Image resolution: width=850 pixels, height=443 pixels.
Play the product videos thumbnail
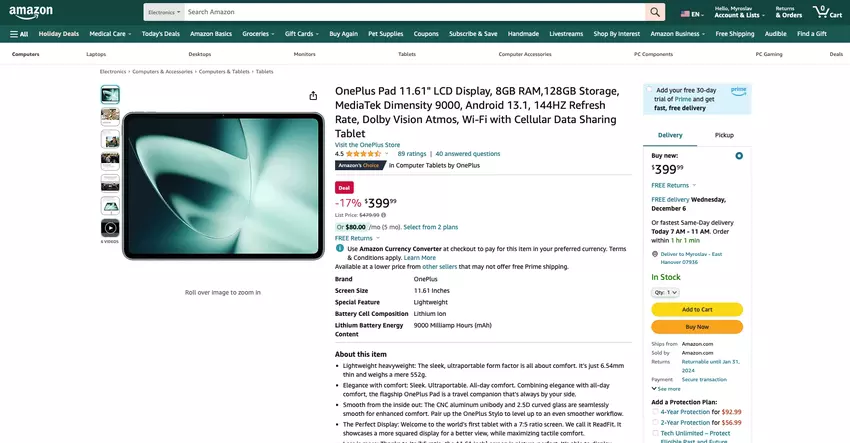click(x=110, y=228)
